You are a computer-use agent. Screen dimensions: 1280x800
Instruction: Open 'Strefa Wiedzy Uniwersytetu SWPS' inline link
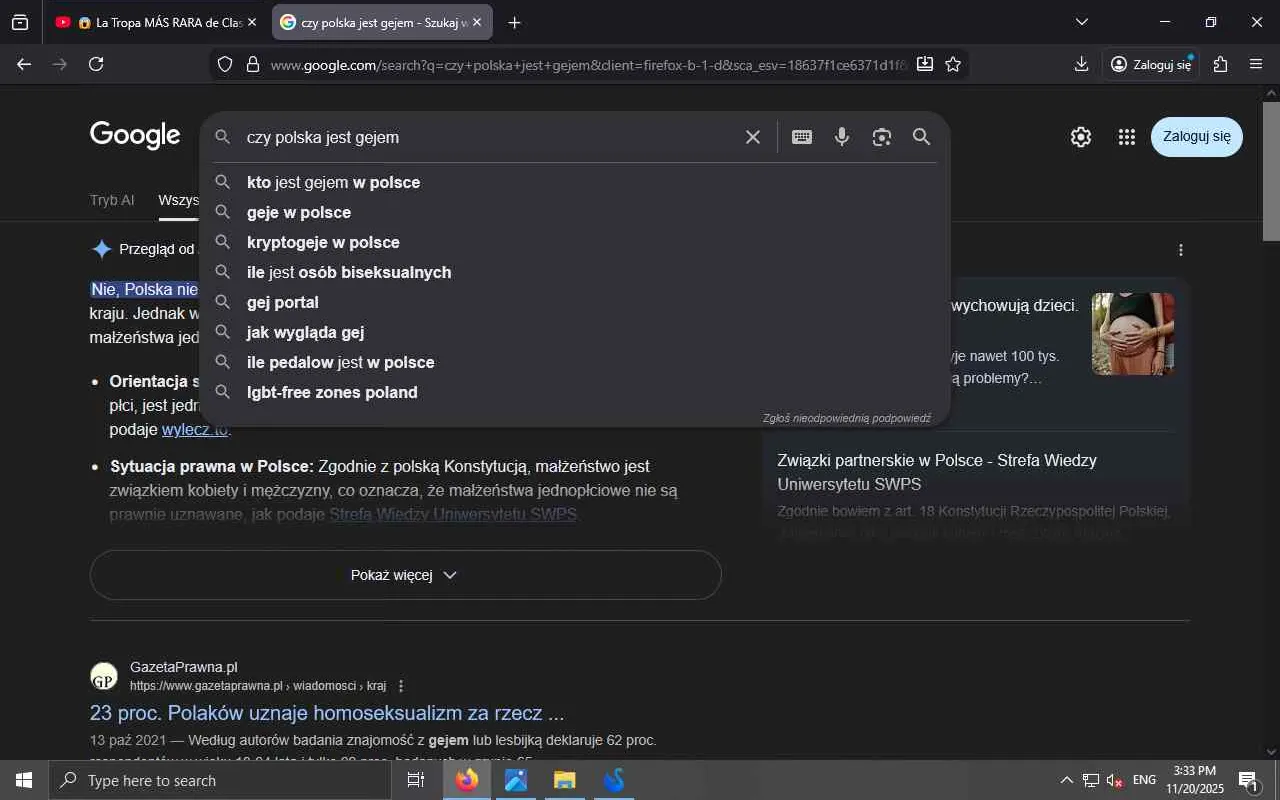[453, 515]
